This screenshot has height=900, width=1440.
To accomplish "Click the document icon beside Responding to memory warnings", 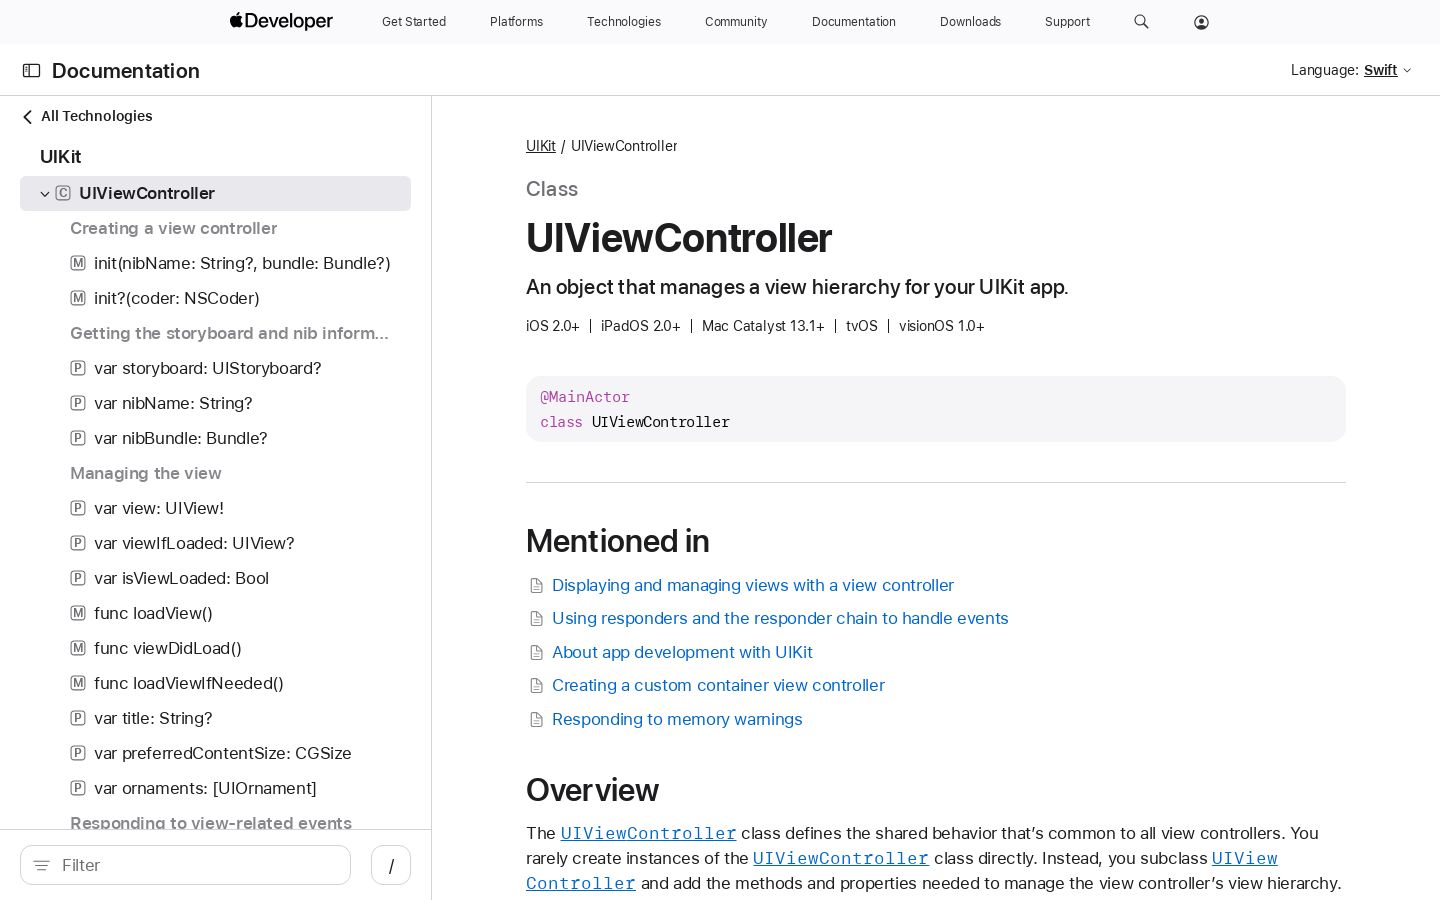I will tap(536, 720).
